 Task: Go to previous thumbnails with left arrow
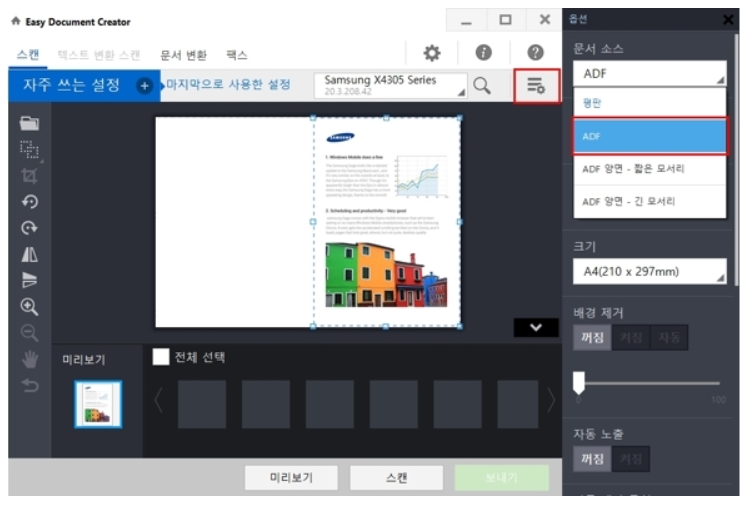[159, 400]
